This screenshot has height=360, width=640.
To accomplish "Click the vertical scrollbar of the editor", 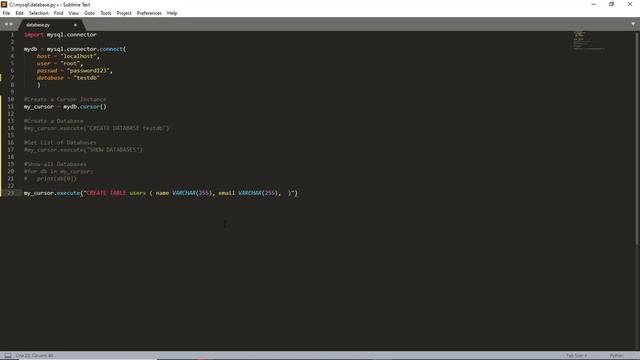I will [x=637, y=139].
